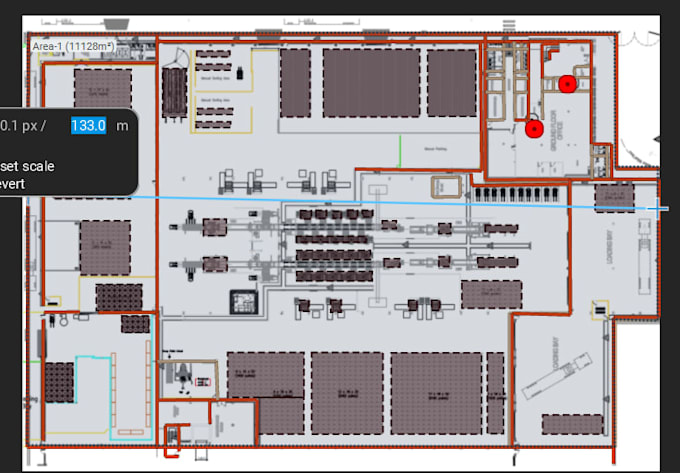Select the Area-1 (11128m²) label
The width and height of the screenshot is (680, 473).
[74, 46]
